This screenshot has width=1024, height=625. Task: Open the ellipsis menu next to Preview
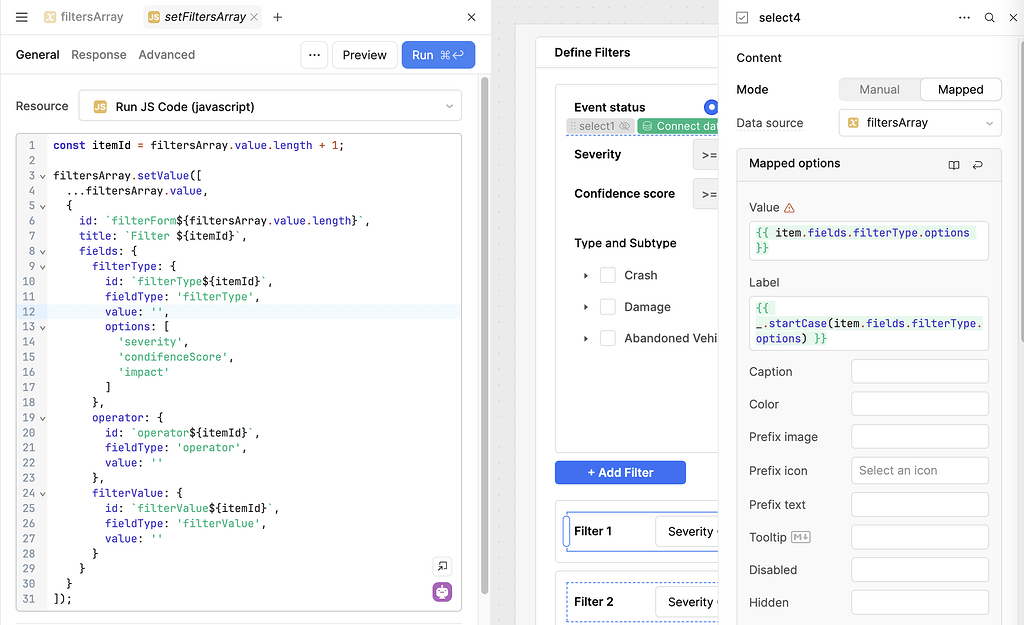pos(313,55)
